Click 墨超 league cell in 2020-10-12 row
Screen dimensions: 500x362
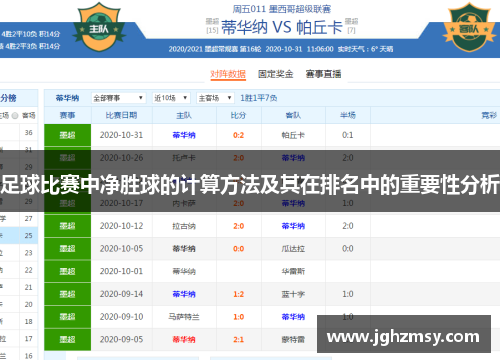coord(67,226)
